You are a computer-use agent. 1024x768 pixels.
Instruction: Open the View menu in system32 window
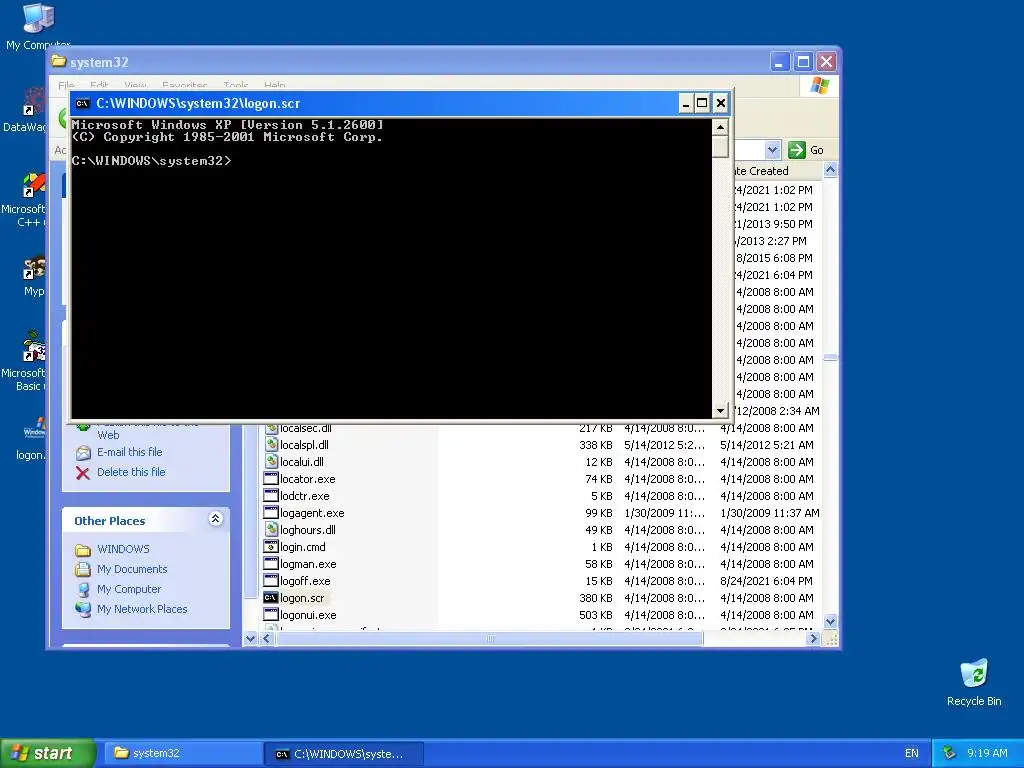[x=135, y=86]
